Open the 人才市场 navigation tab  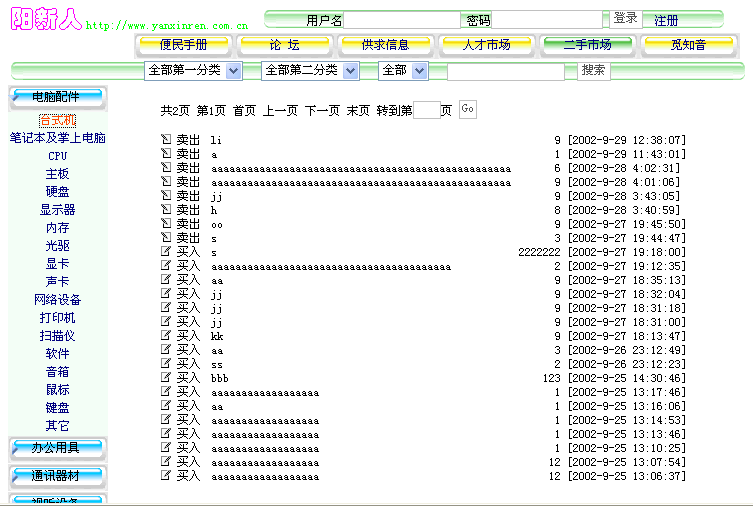pyautogui.click(x=486, y=45)
